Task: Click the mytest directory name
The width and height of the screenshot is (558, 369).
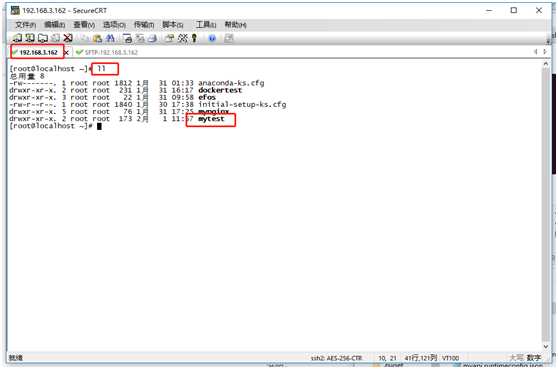Action: pos(211,119)
